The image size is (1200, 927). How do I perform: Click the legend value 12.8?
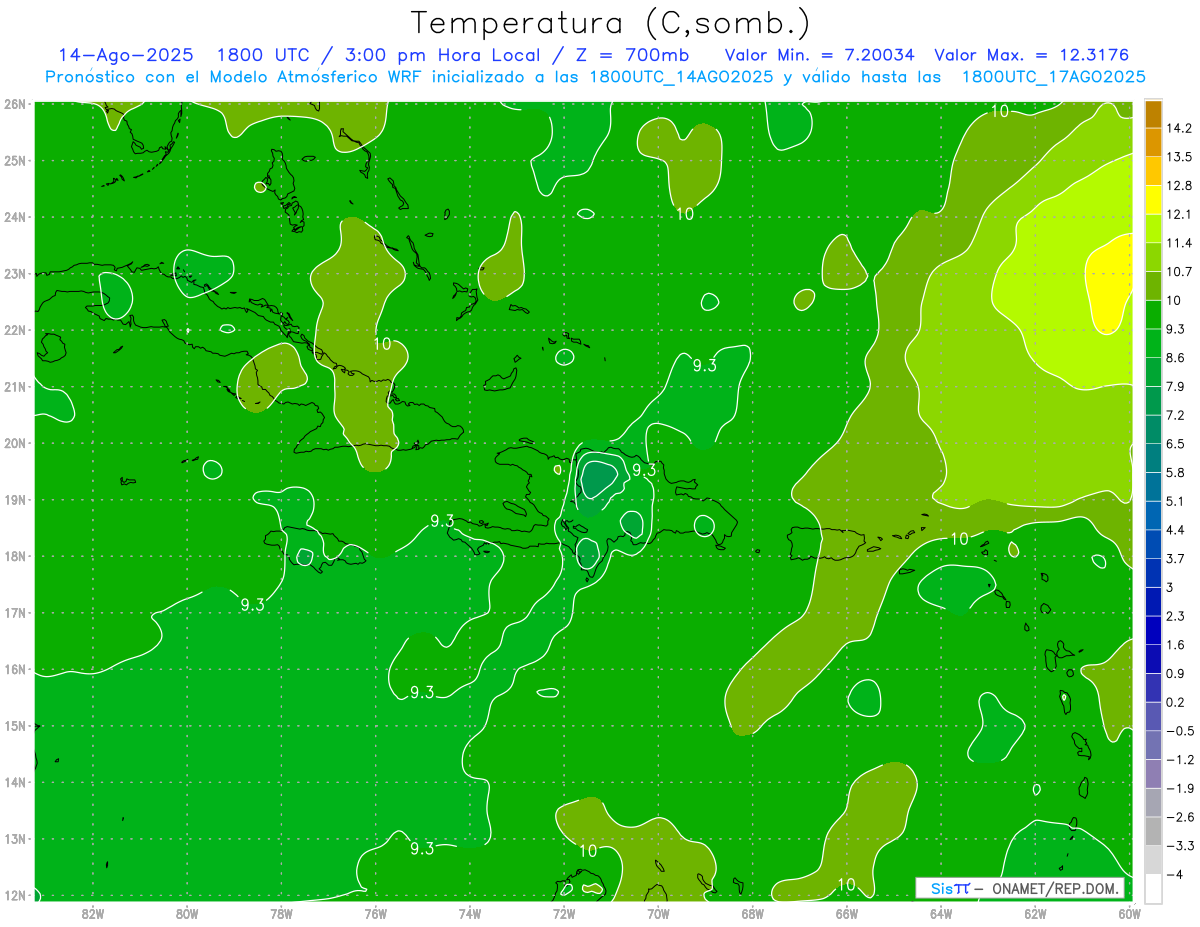tap(1178, 185)
